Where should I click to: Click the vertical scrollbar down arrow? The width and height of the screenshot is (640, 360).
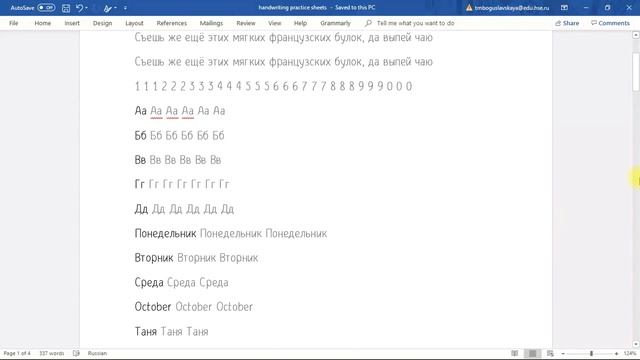pos(636,344)
